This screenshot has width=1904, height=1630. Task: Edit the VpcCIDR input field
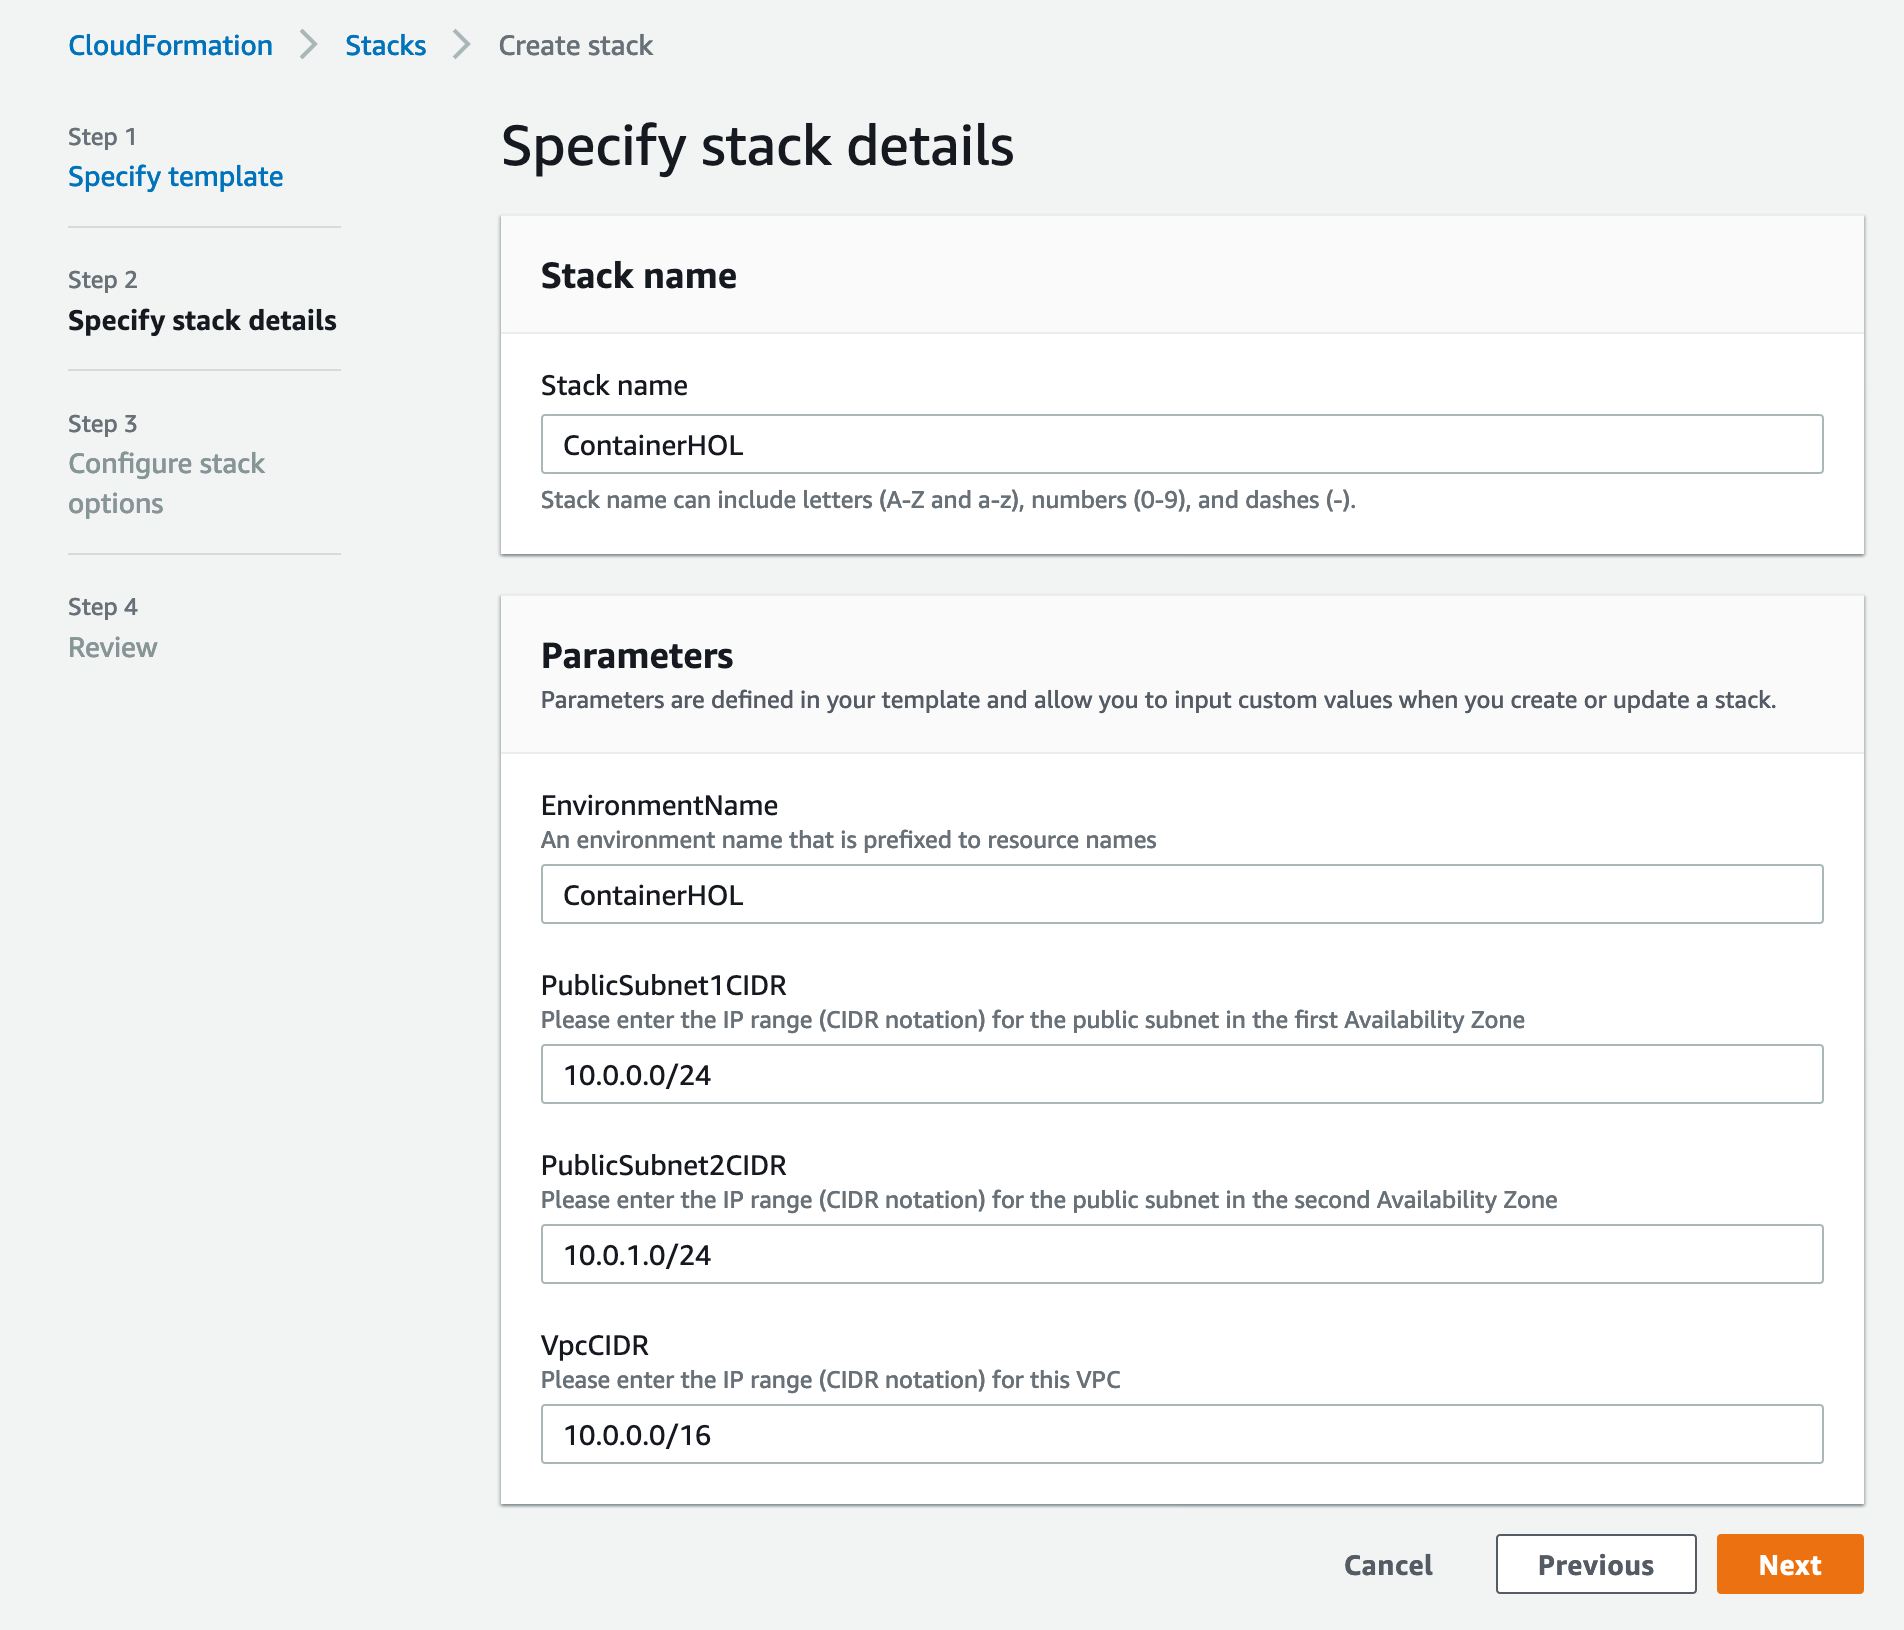(x=1182, y=1434)
